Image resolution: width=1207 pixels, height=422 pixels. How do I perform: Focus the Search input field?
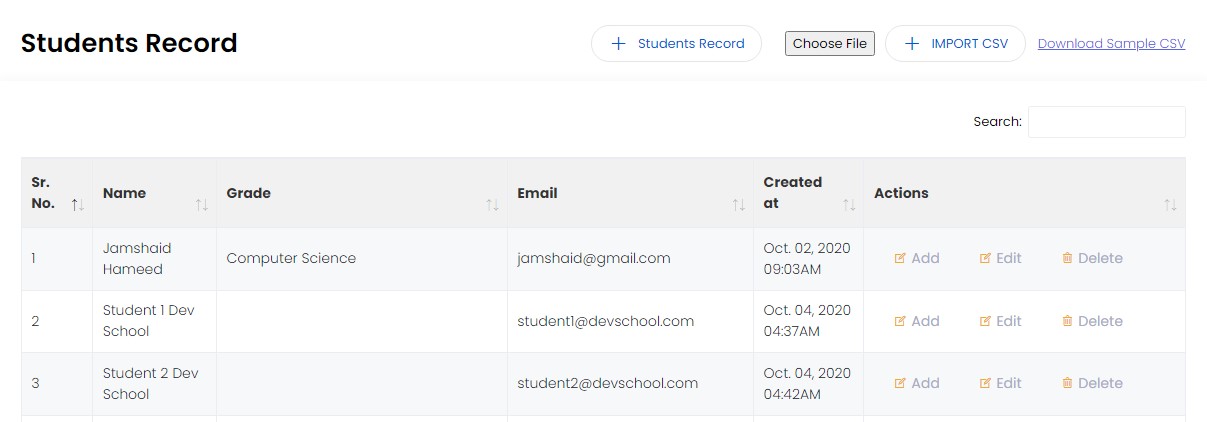tap(1106, 122)
